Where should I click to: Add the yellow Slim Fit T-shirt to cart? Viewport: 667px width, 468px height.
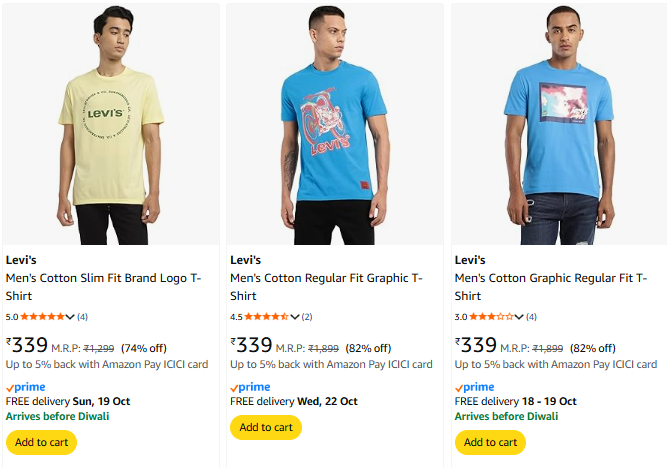point(41,442)
